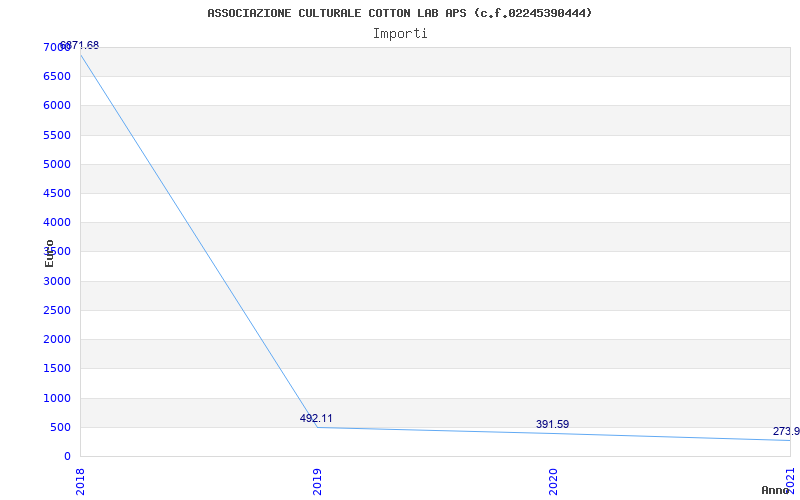800x500 pixels.
Task: Select the 391.59 data label
Action: [x=553, y=424]
